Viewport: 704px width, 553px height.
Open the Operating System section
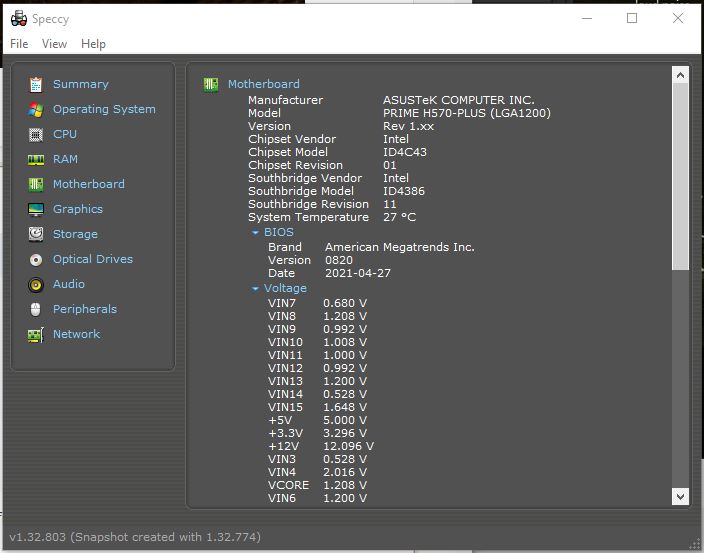click(104, 110)
